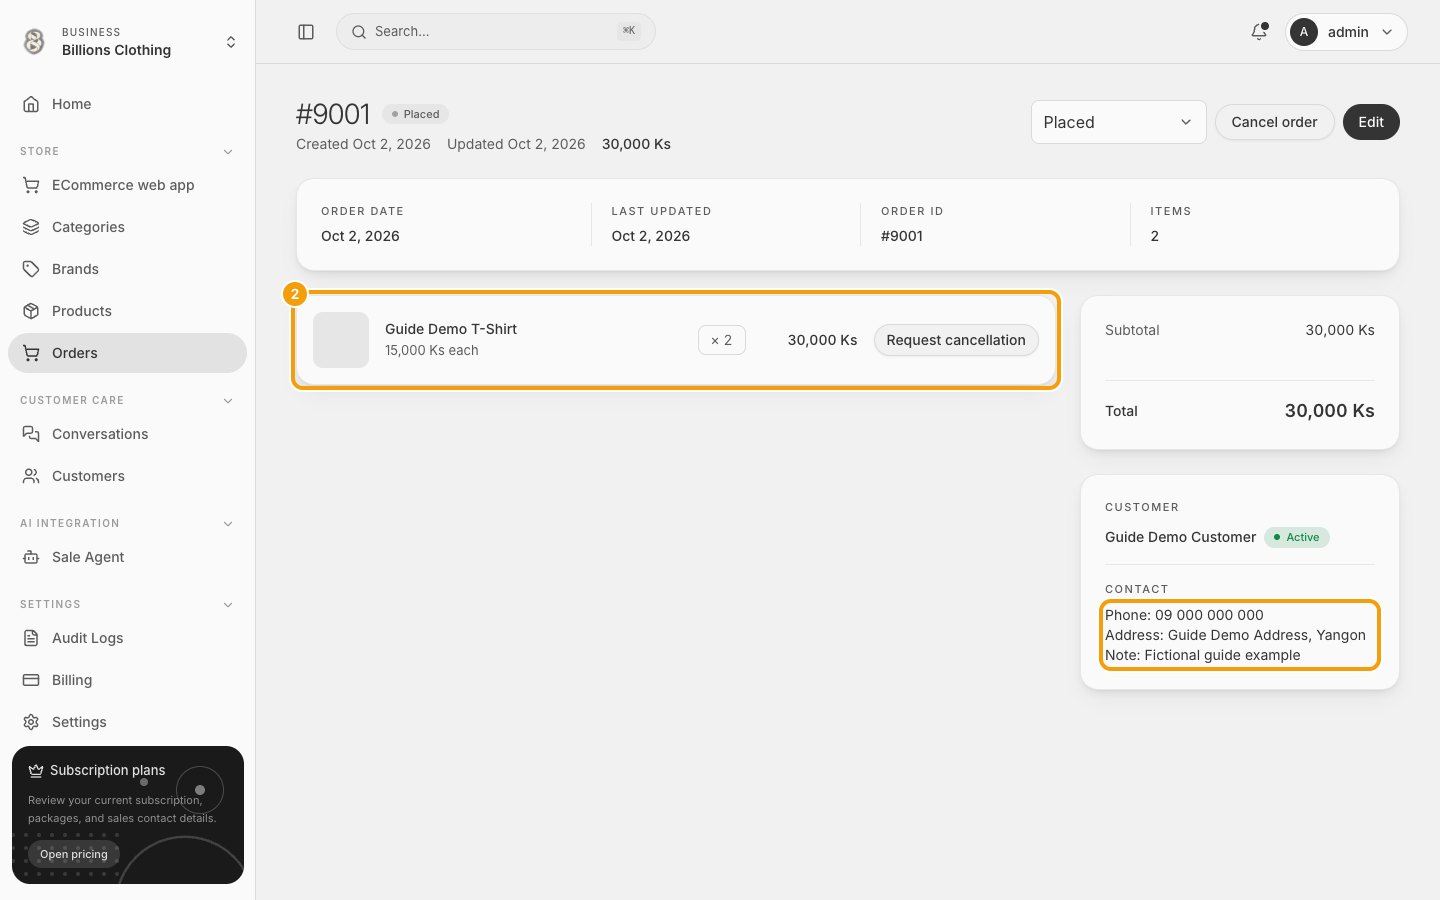Screen dimensions: 1440x900
Task: Open the admin account menu chevron
Action: click(1387, 32)
